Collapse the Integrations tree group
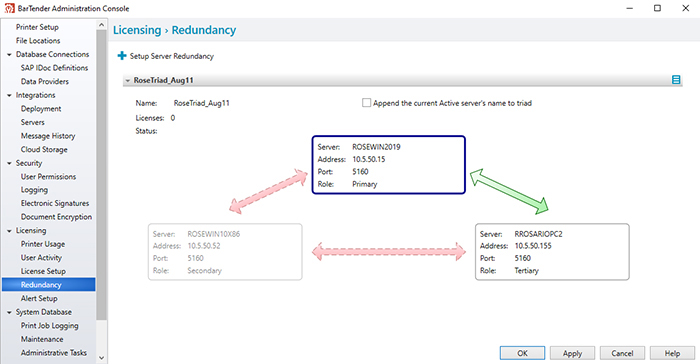Screen dimensions: 700x364 [x=9, y=95]
